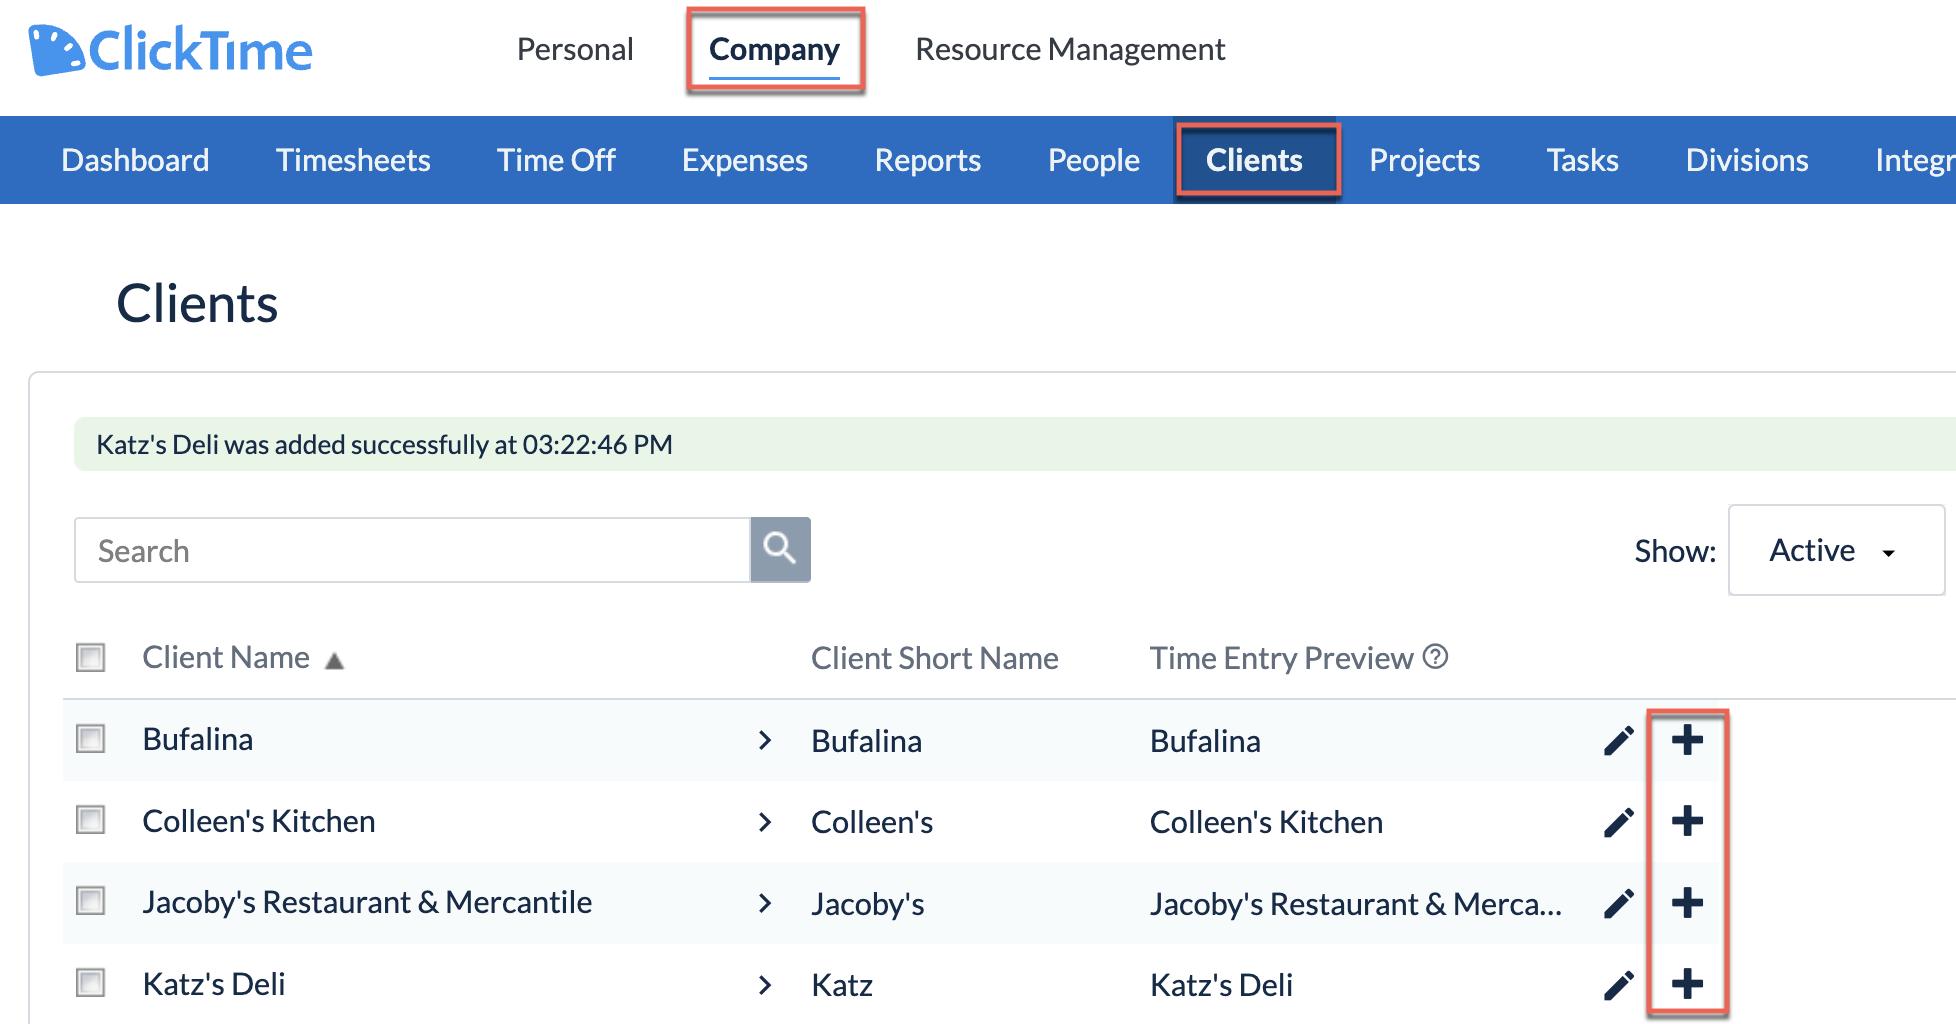Select the Company tab
The height and width of the screenshot is (1024, 1956).
[774, 49]
